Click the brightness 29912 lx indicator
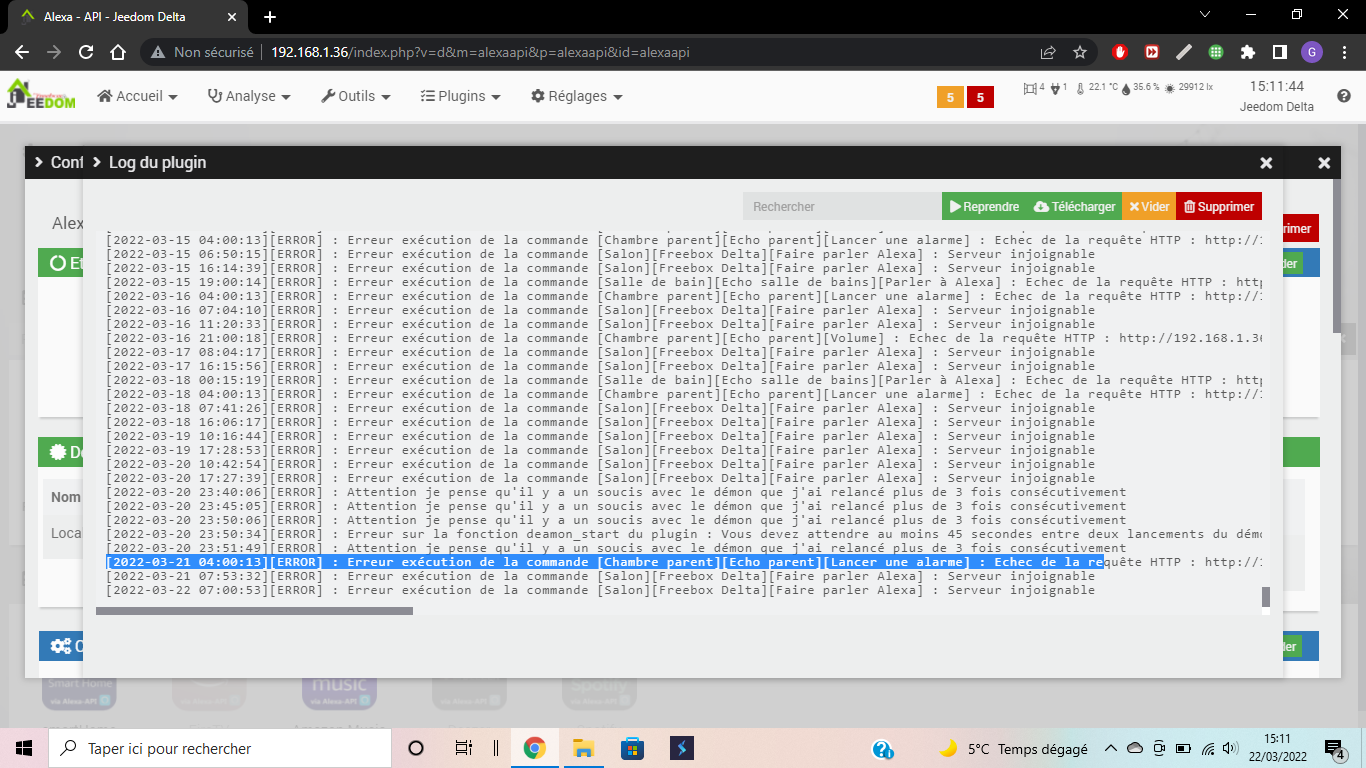Viewport: 1366px width, 768px height. (1188, 88)
